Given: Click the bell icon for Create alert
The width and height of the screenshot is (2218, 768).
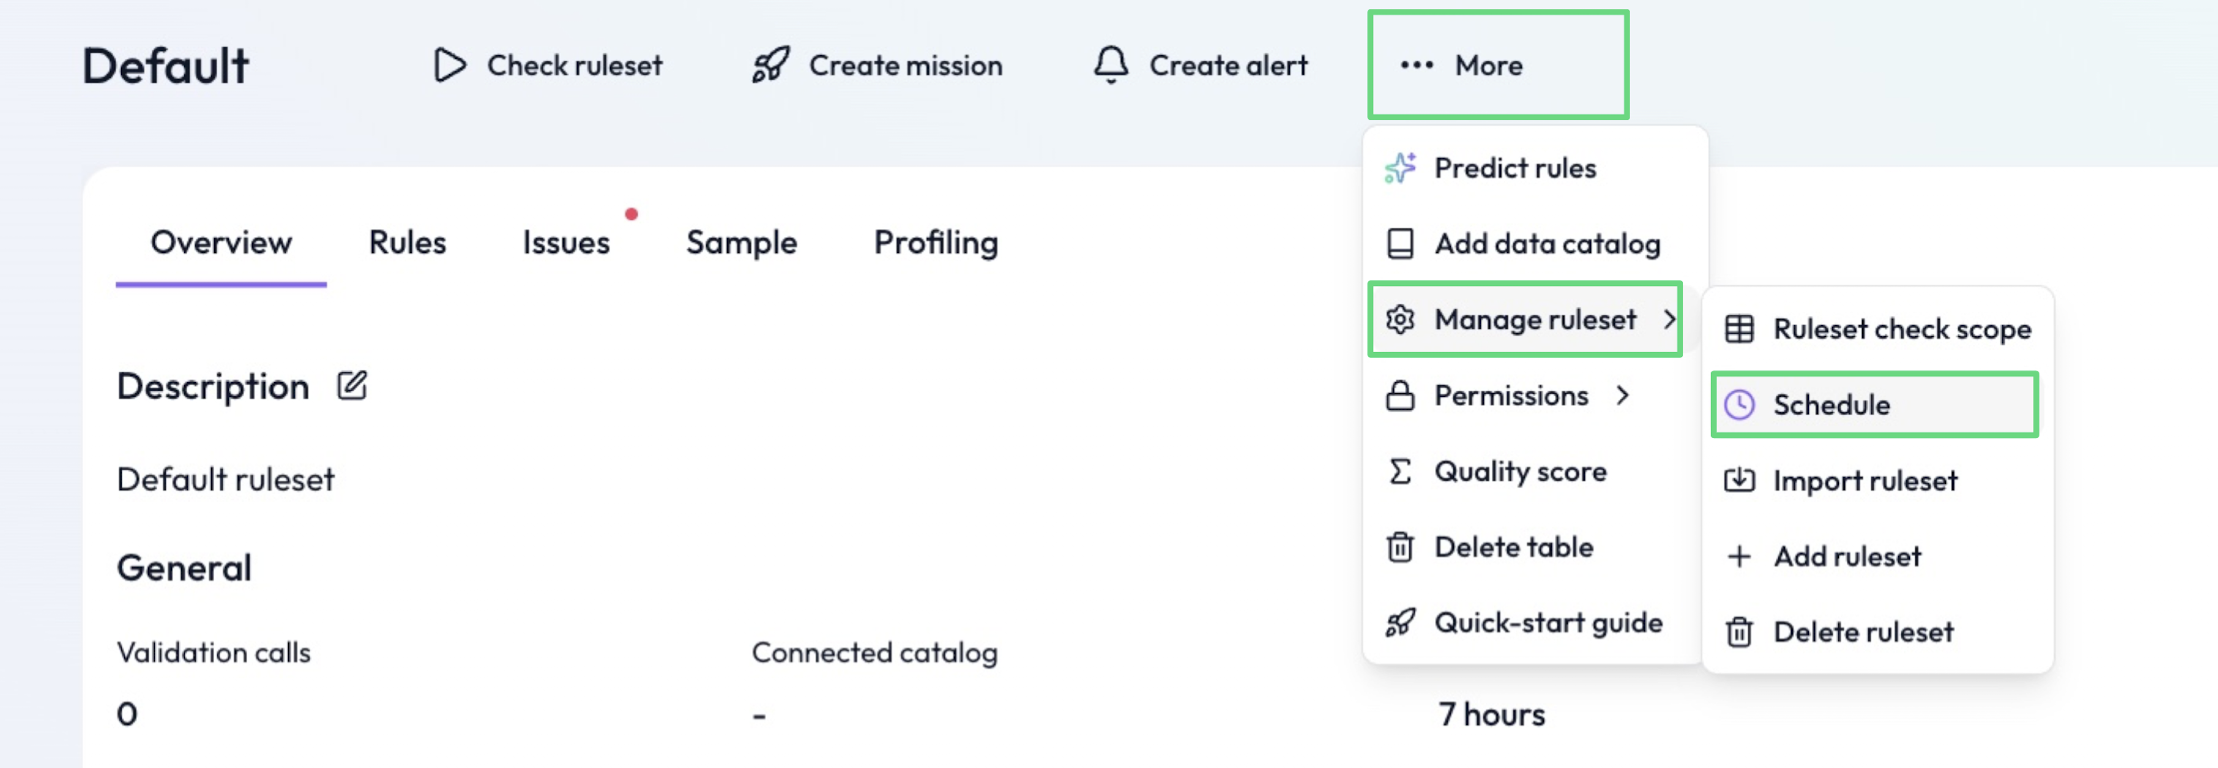Looking at the screenshot, I should pyautogui.click(x=1110, y=65).
